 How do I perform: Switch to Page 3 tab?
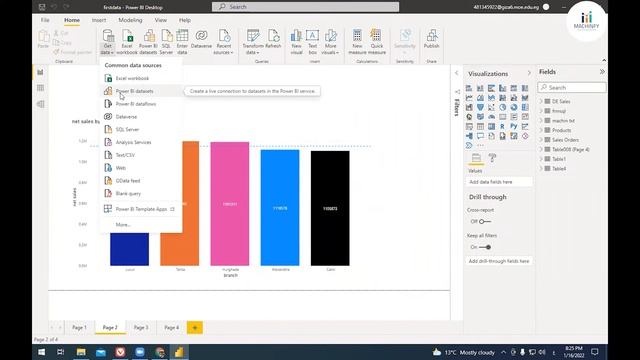click(x=141, y=327)
